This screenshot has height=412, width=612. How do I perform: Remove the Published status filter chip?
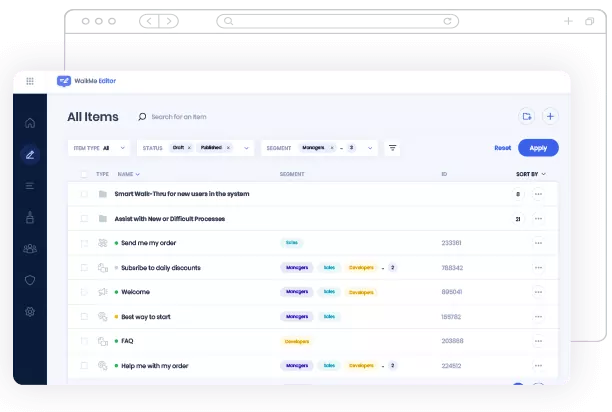[x=228, y=148]
